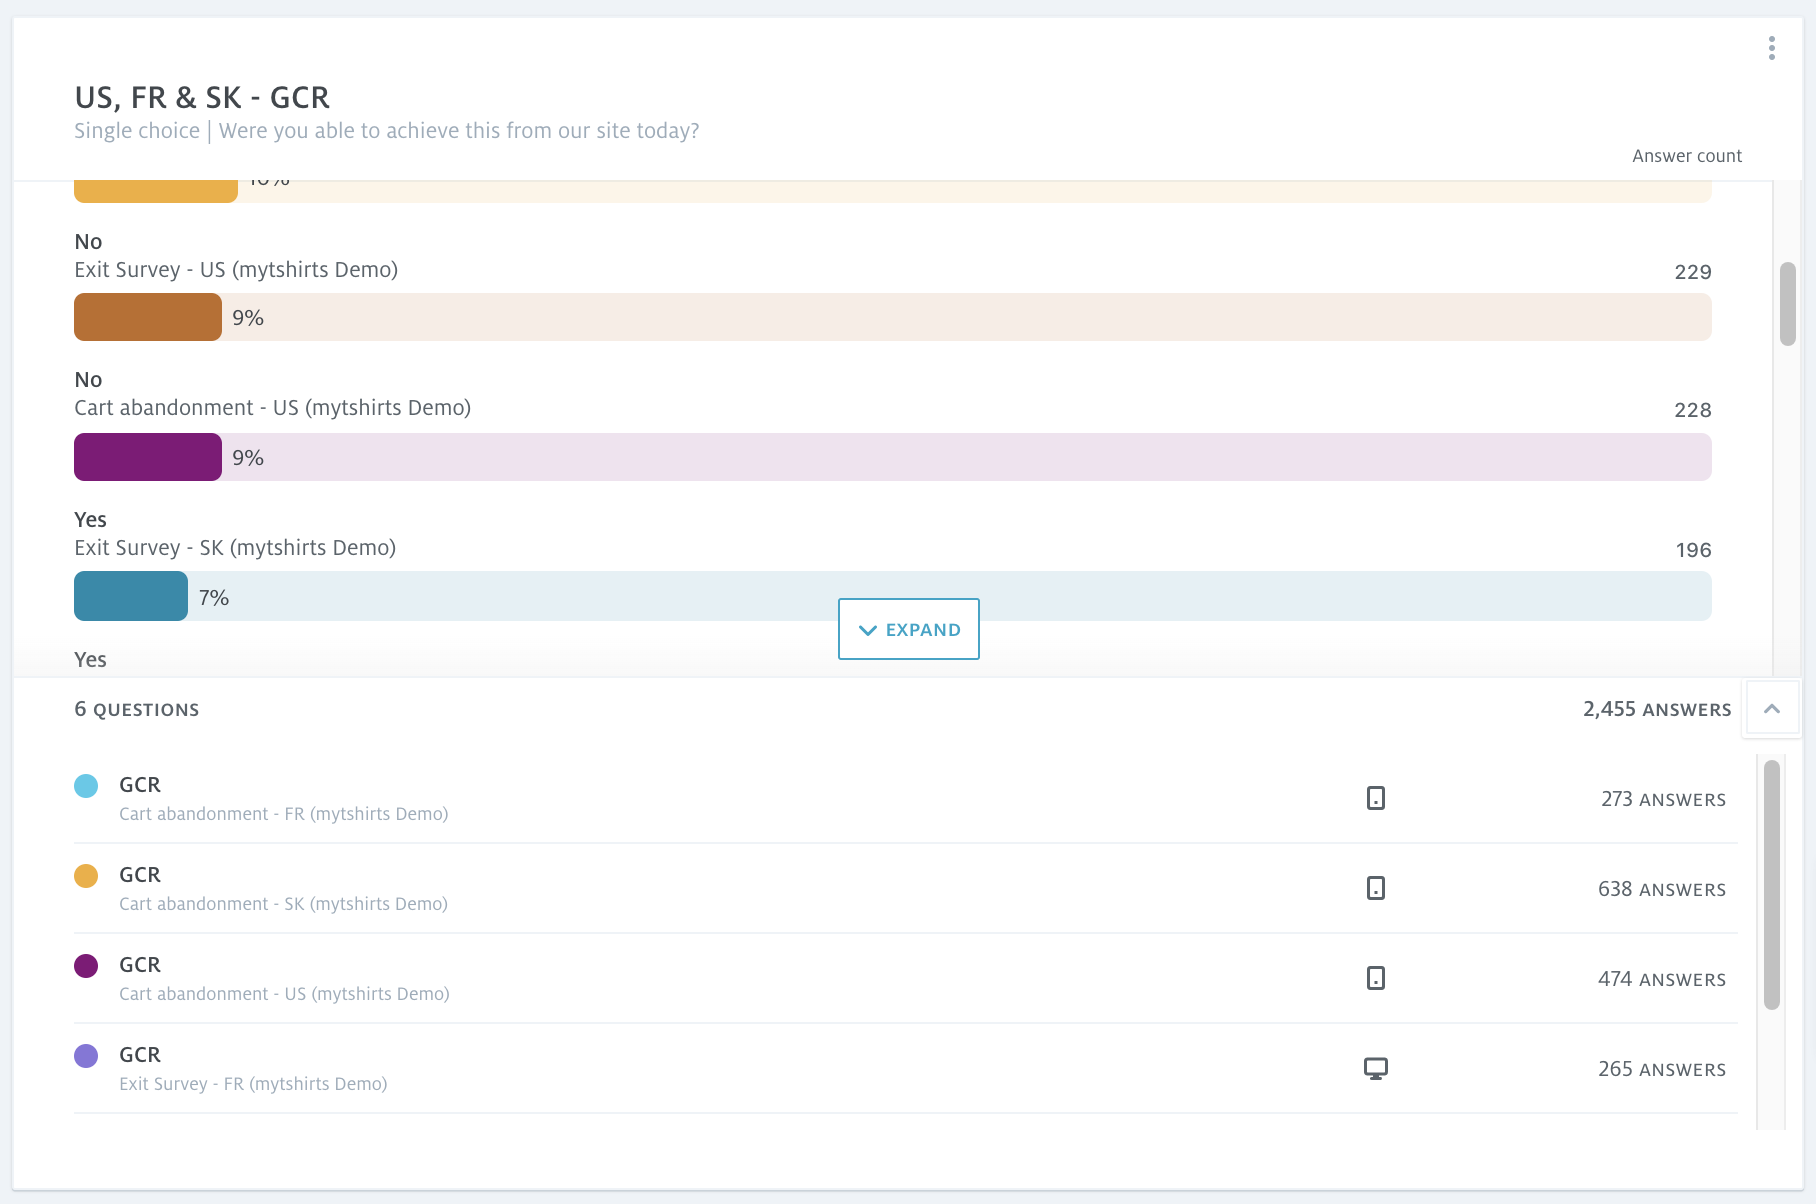The image size is (1816, 1204).
Task: Click the mobile icon for Cart abandonment SK
Action: click(1376, 888)
